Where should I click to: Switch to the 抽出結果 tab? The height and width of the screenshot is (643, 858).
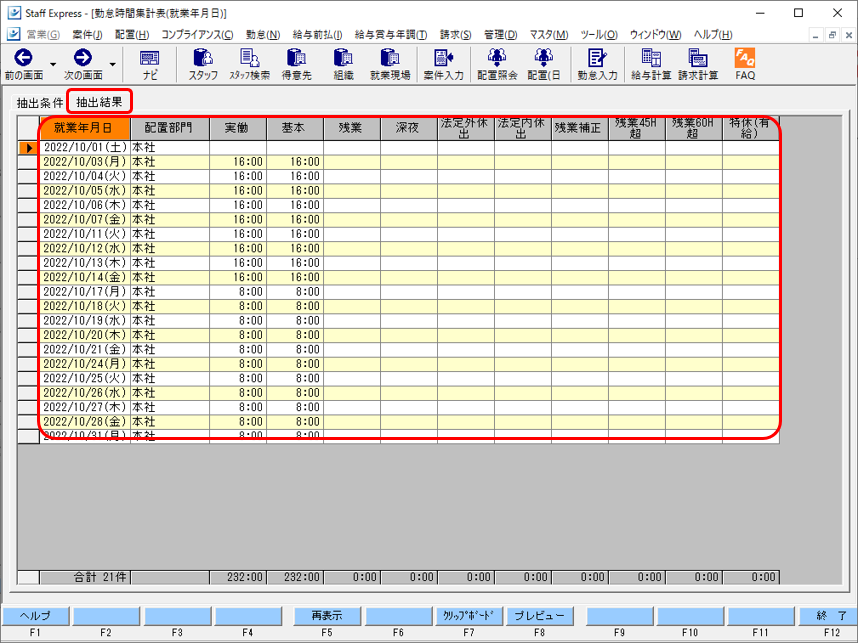coord(99,102)
